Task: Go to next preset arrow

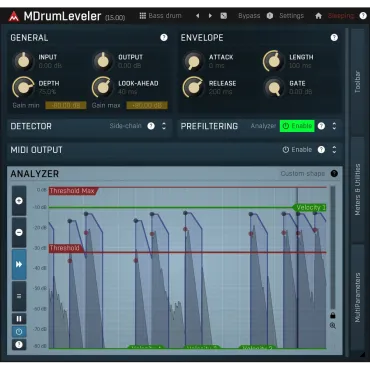Action: [210, 16]
